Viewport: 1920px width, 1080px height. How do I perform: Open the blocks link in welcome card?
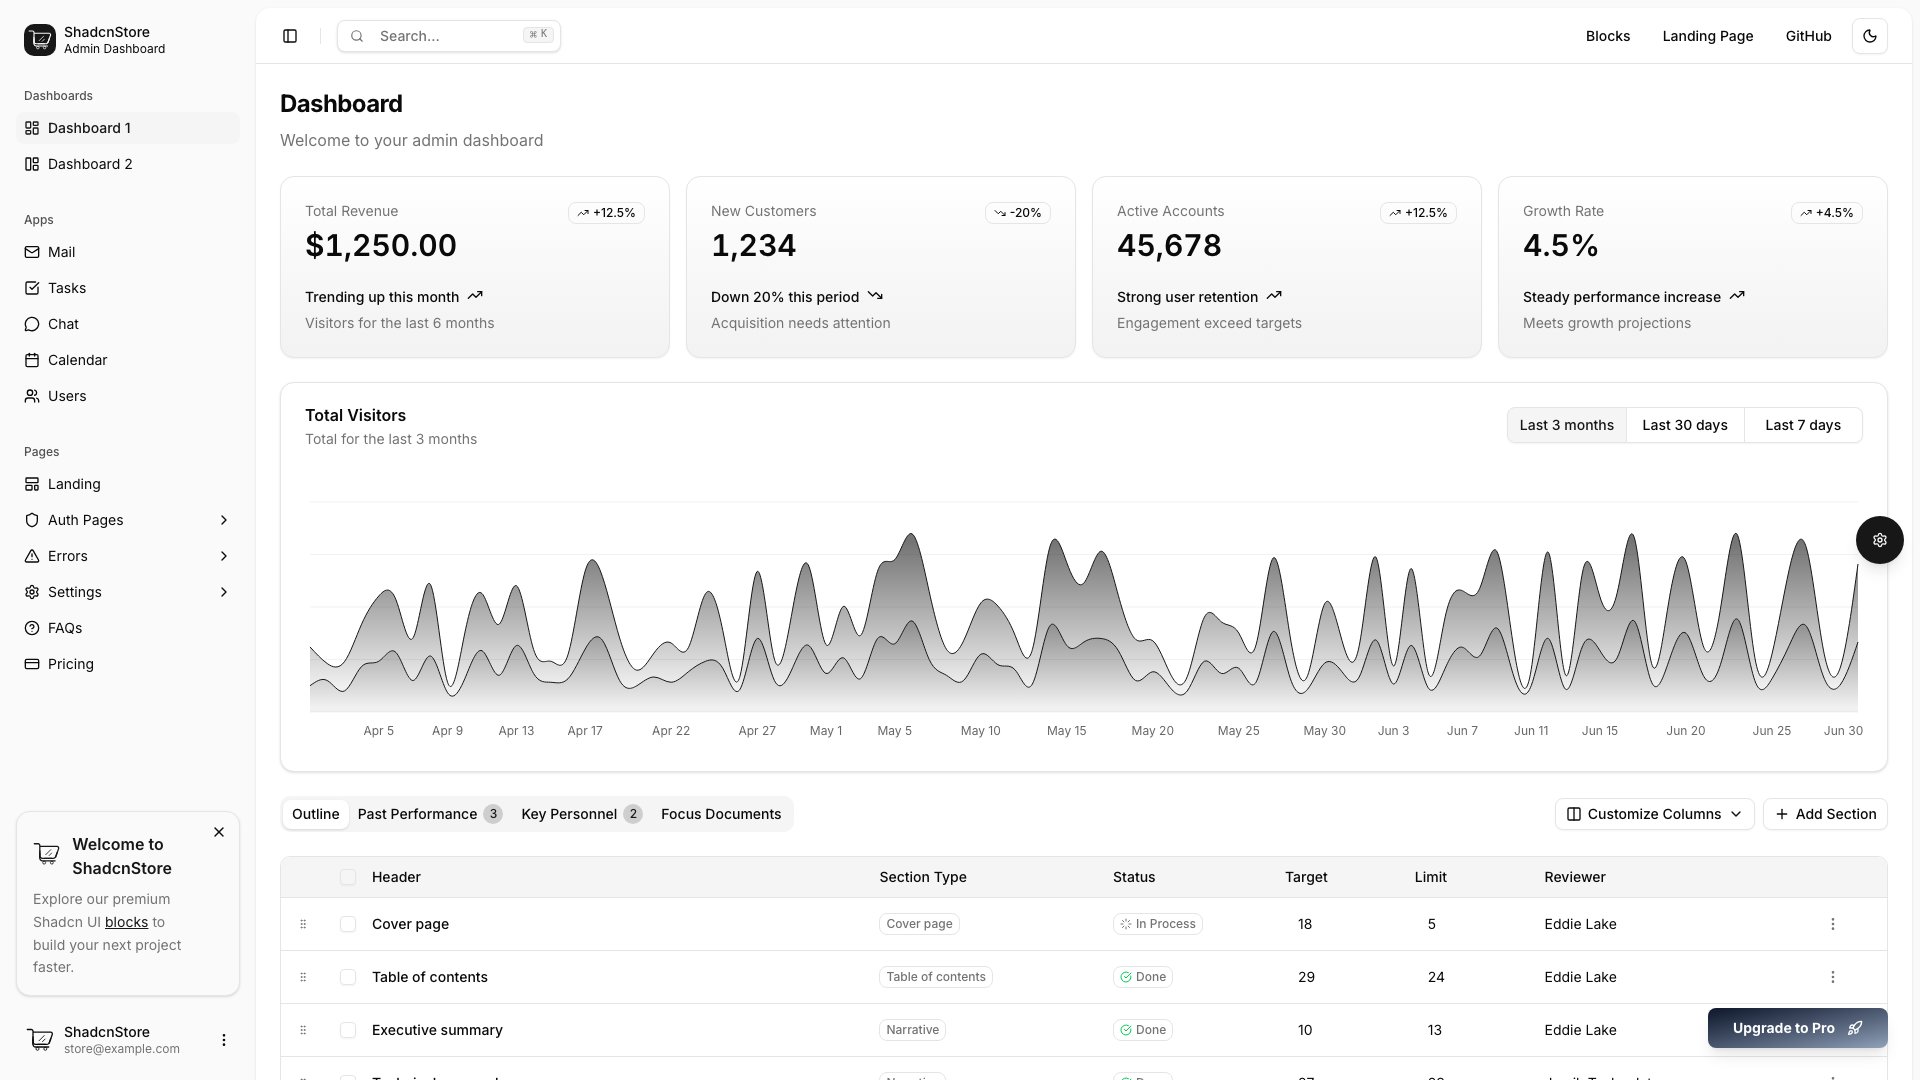coord(127,922)
